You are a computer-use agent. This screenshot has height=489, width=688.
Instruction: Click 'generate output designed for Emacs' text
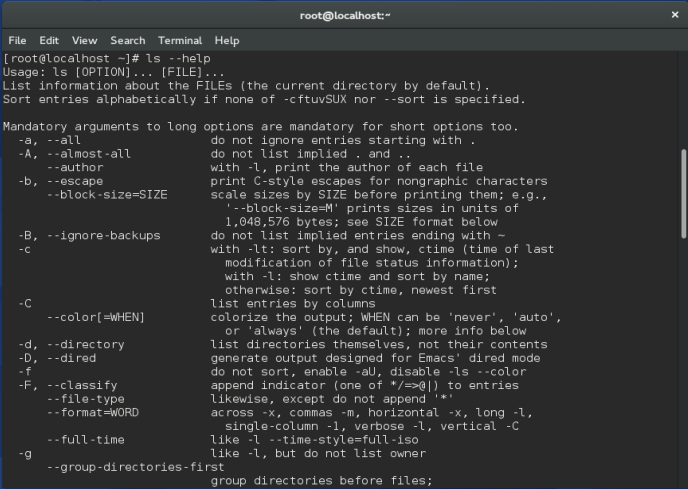pos(335,358)
